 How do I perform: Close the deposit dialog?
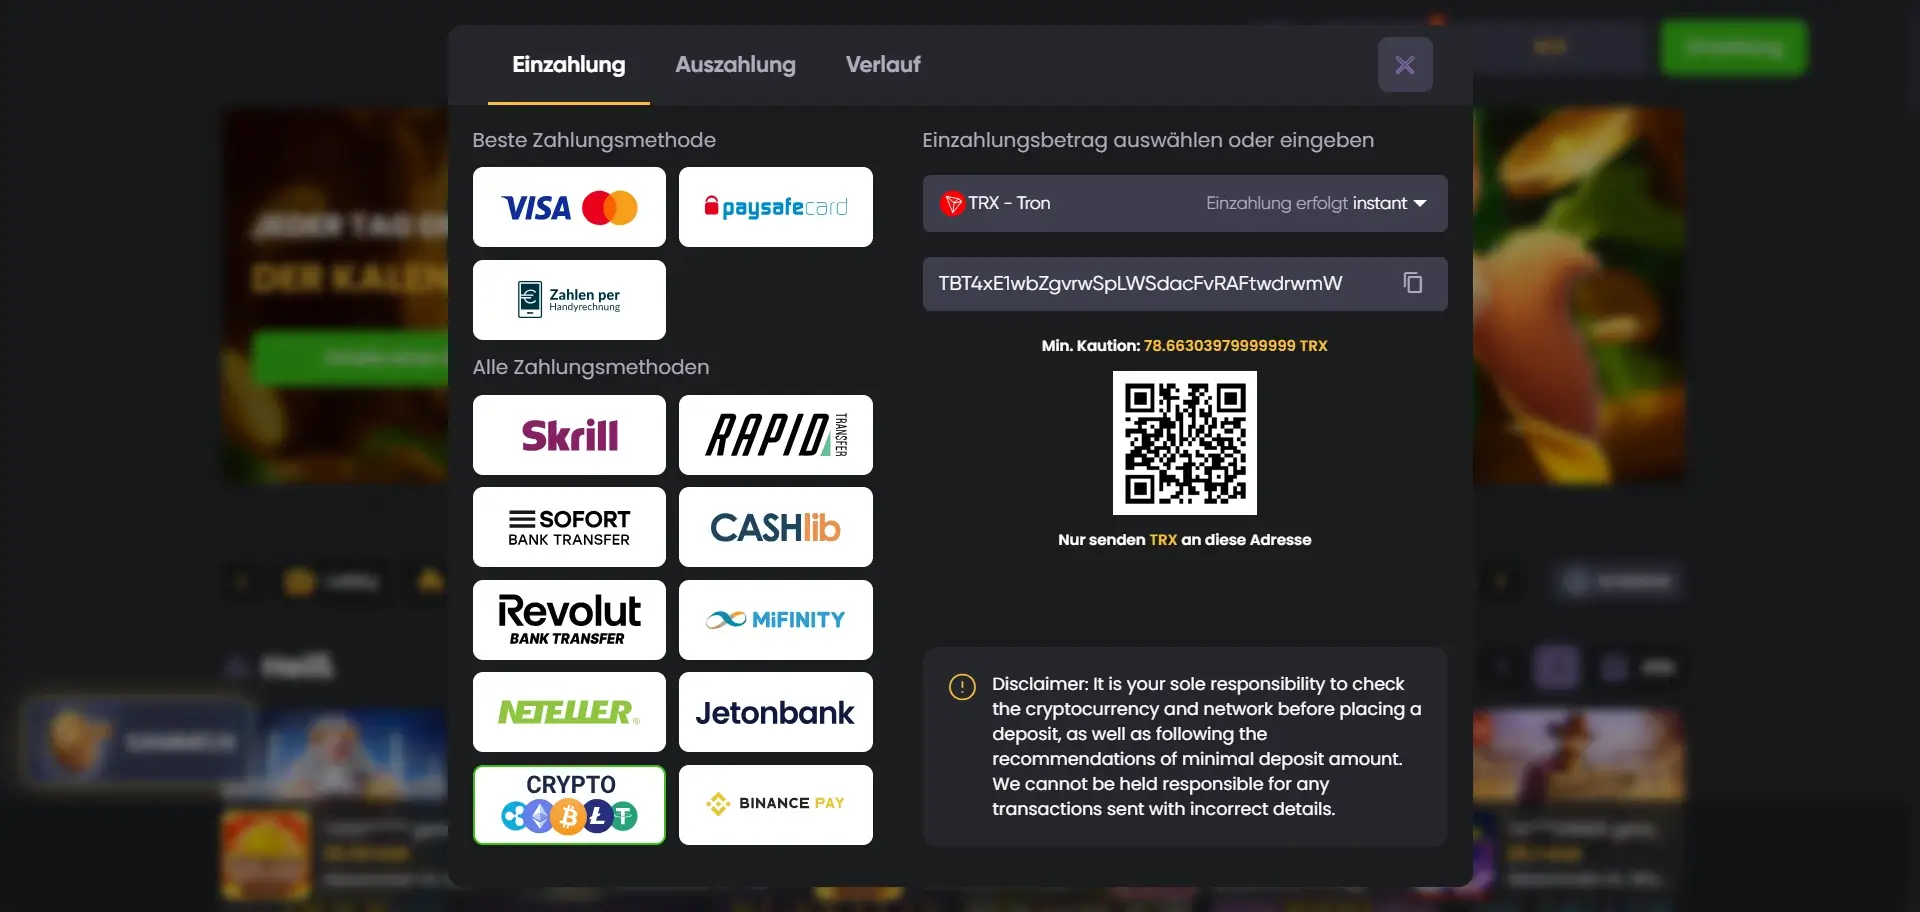click(1405, 65)
